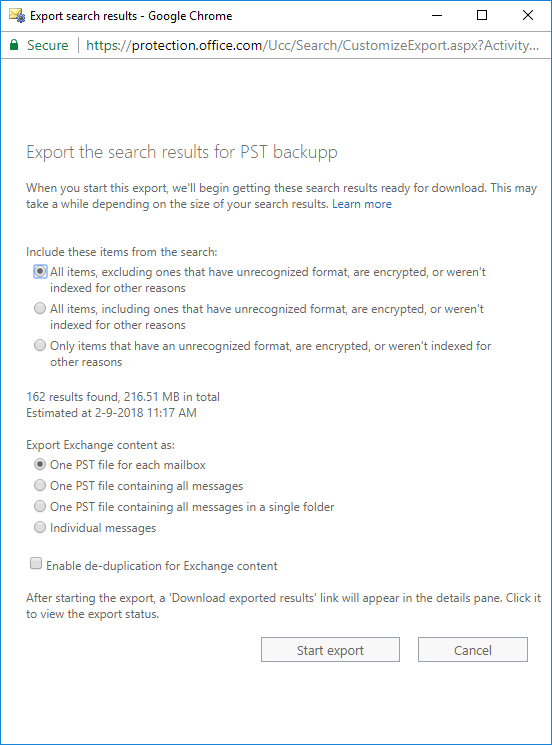The height and width of the screenshot is (745, 552).
Task: Click the Start export button
Action: [x=330, y=649]
